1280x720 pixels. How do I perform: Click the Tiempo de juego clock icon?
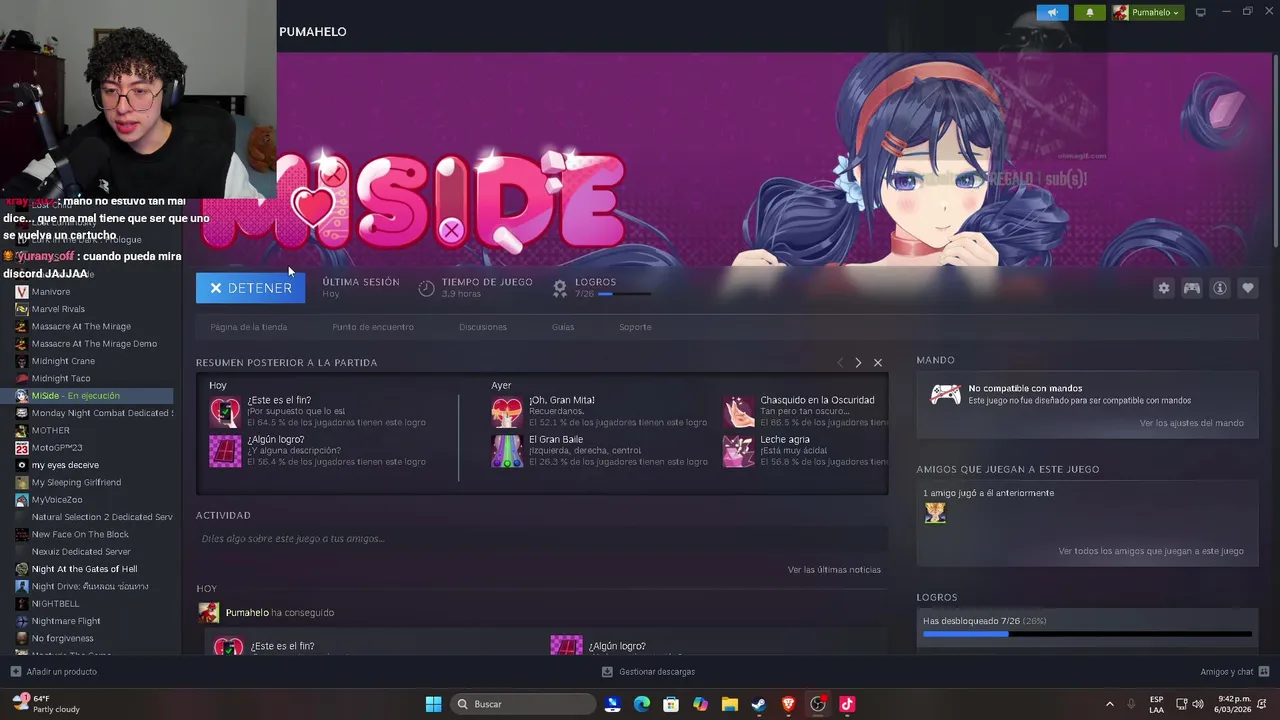pos(426,288)
